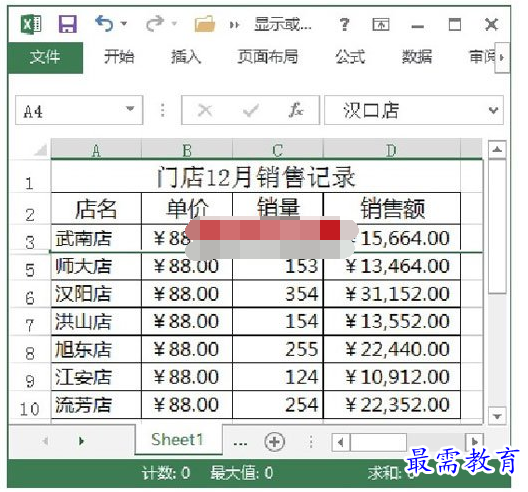This screenshot has height=492, width=528.
Task: Open the 文件 menu tab
Action: (45, 57)
